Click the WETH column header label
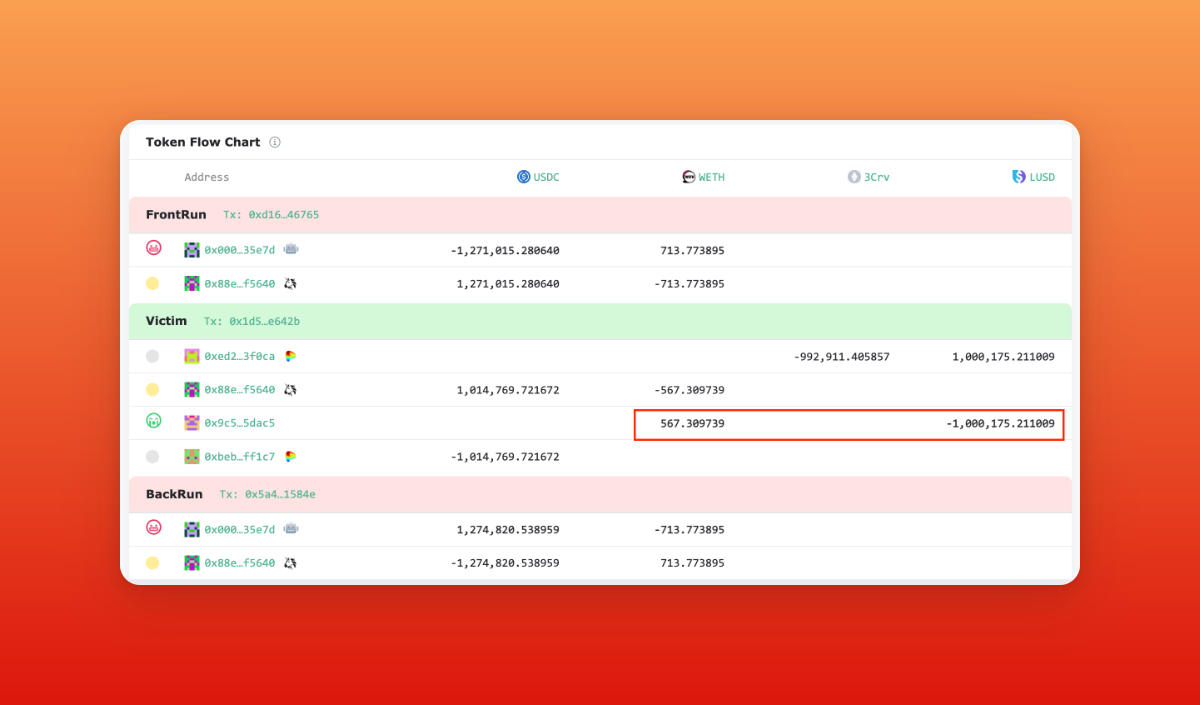The image size is (1200, 705). coord(712,177)
